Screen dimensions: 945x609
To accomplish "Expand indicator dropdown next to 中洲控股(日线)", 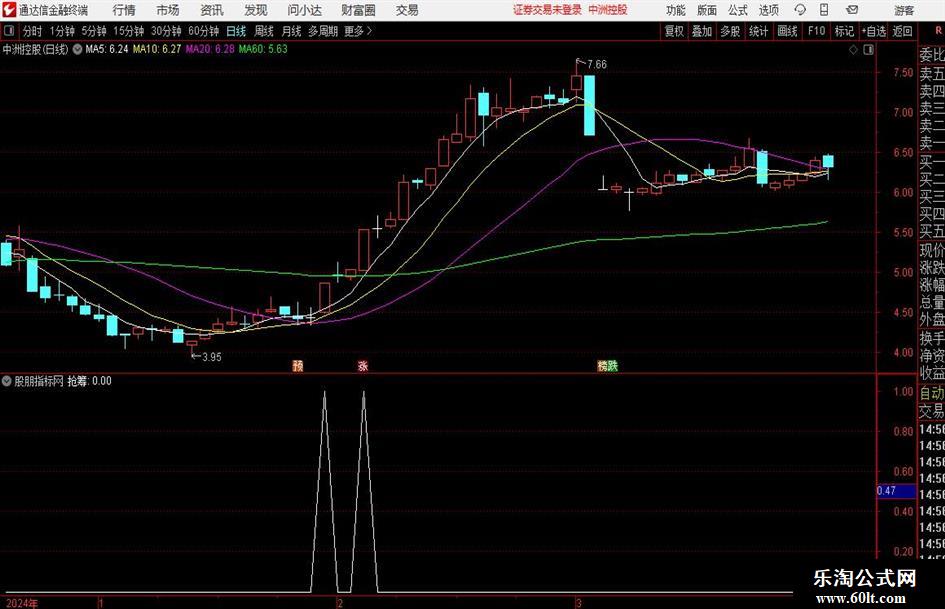I will 77,49.
